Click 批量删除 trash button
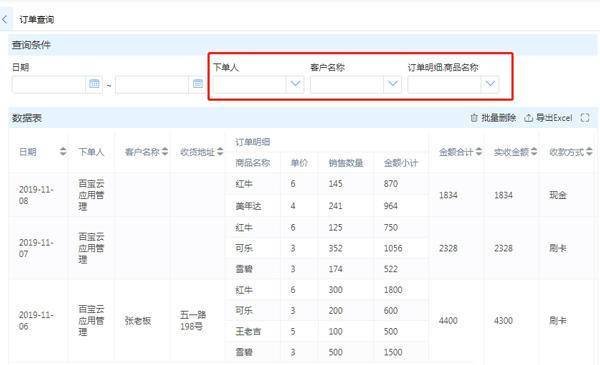This screenshot has width=600, height=365. tap(493, 118)
